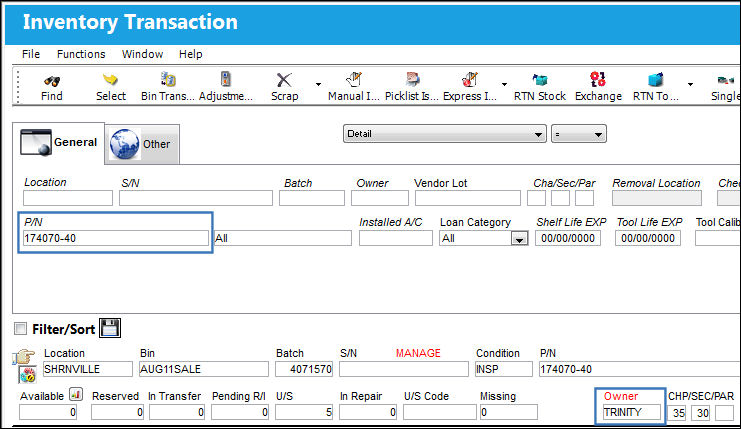The width and height of the screenshot is (741, 429).
Task: Click the SHRNVILLE location field
Action: [x=87, y=369]
